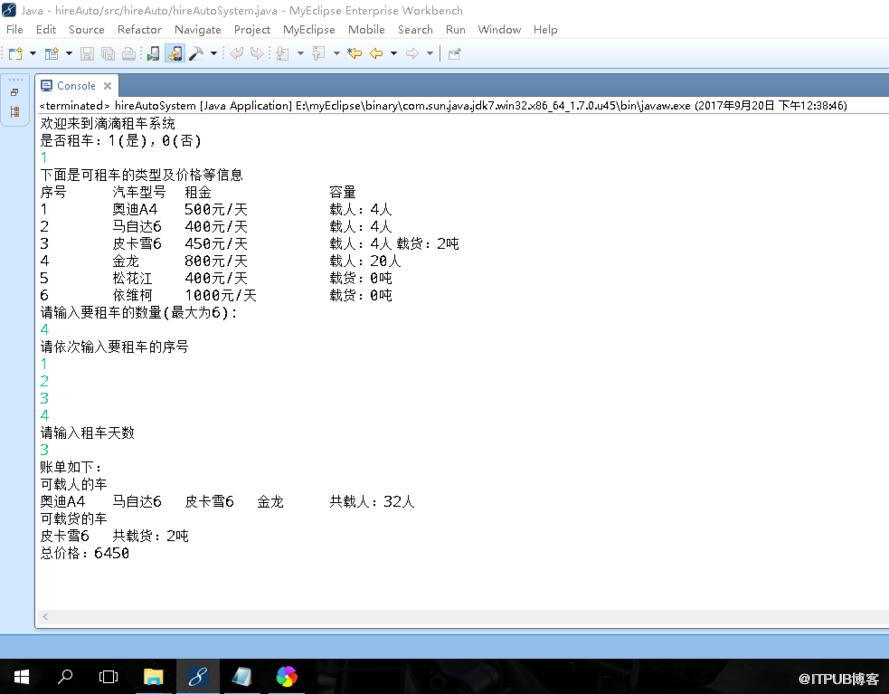
Task: Click the Back navigation arrow
Action: coord(376,54)
